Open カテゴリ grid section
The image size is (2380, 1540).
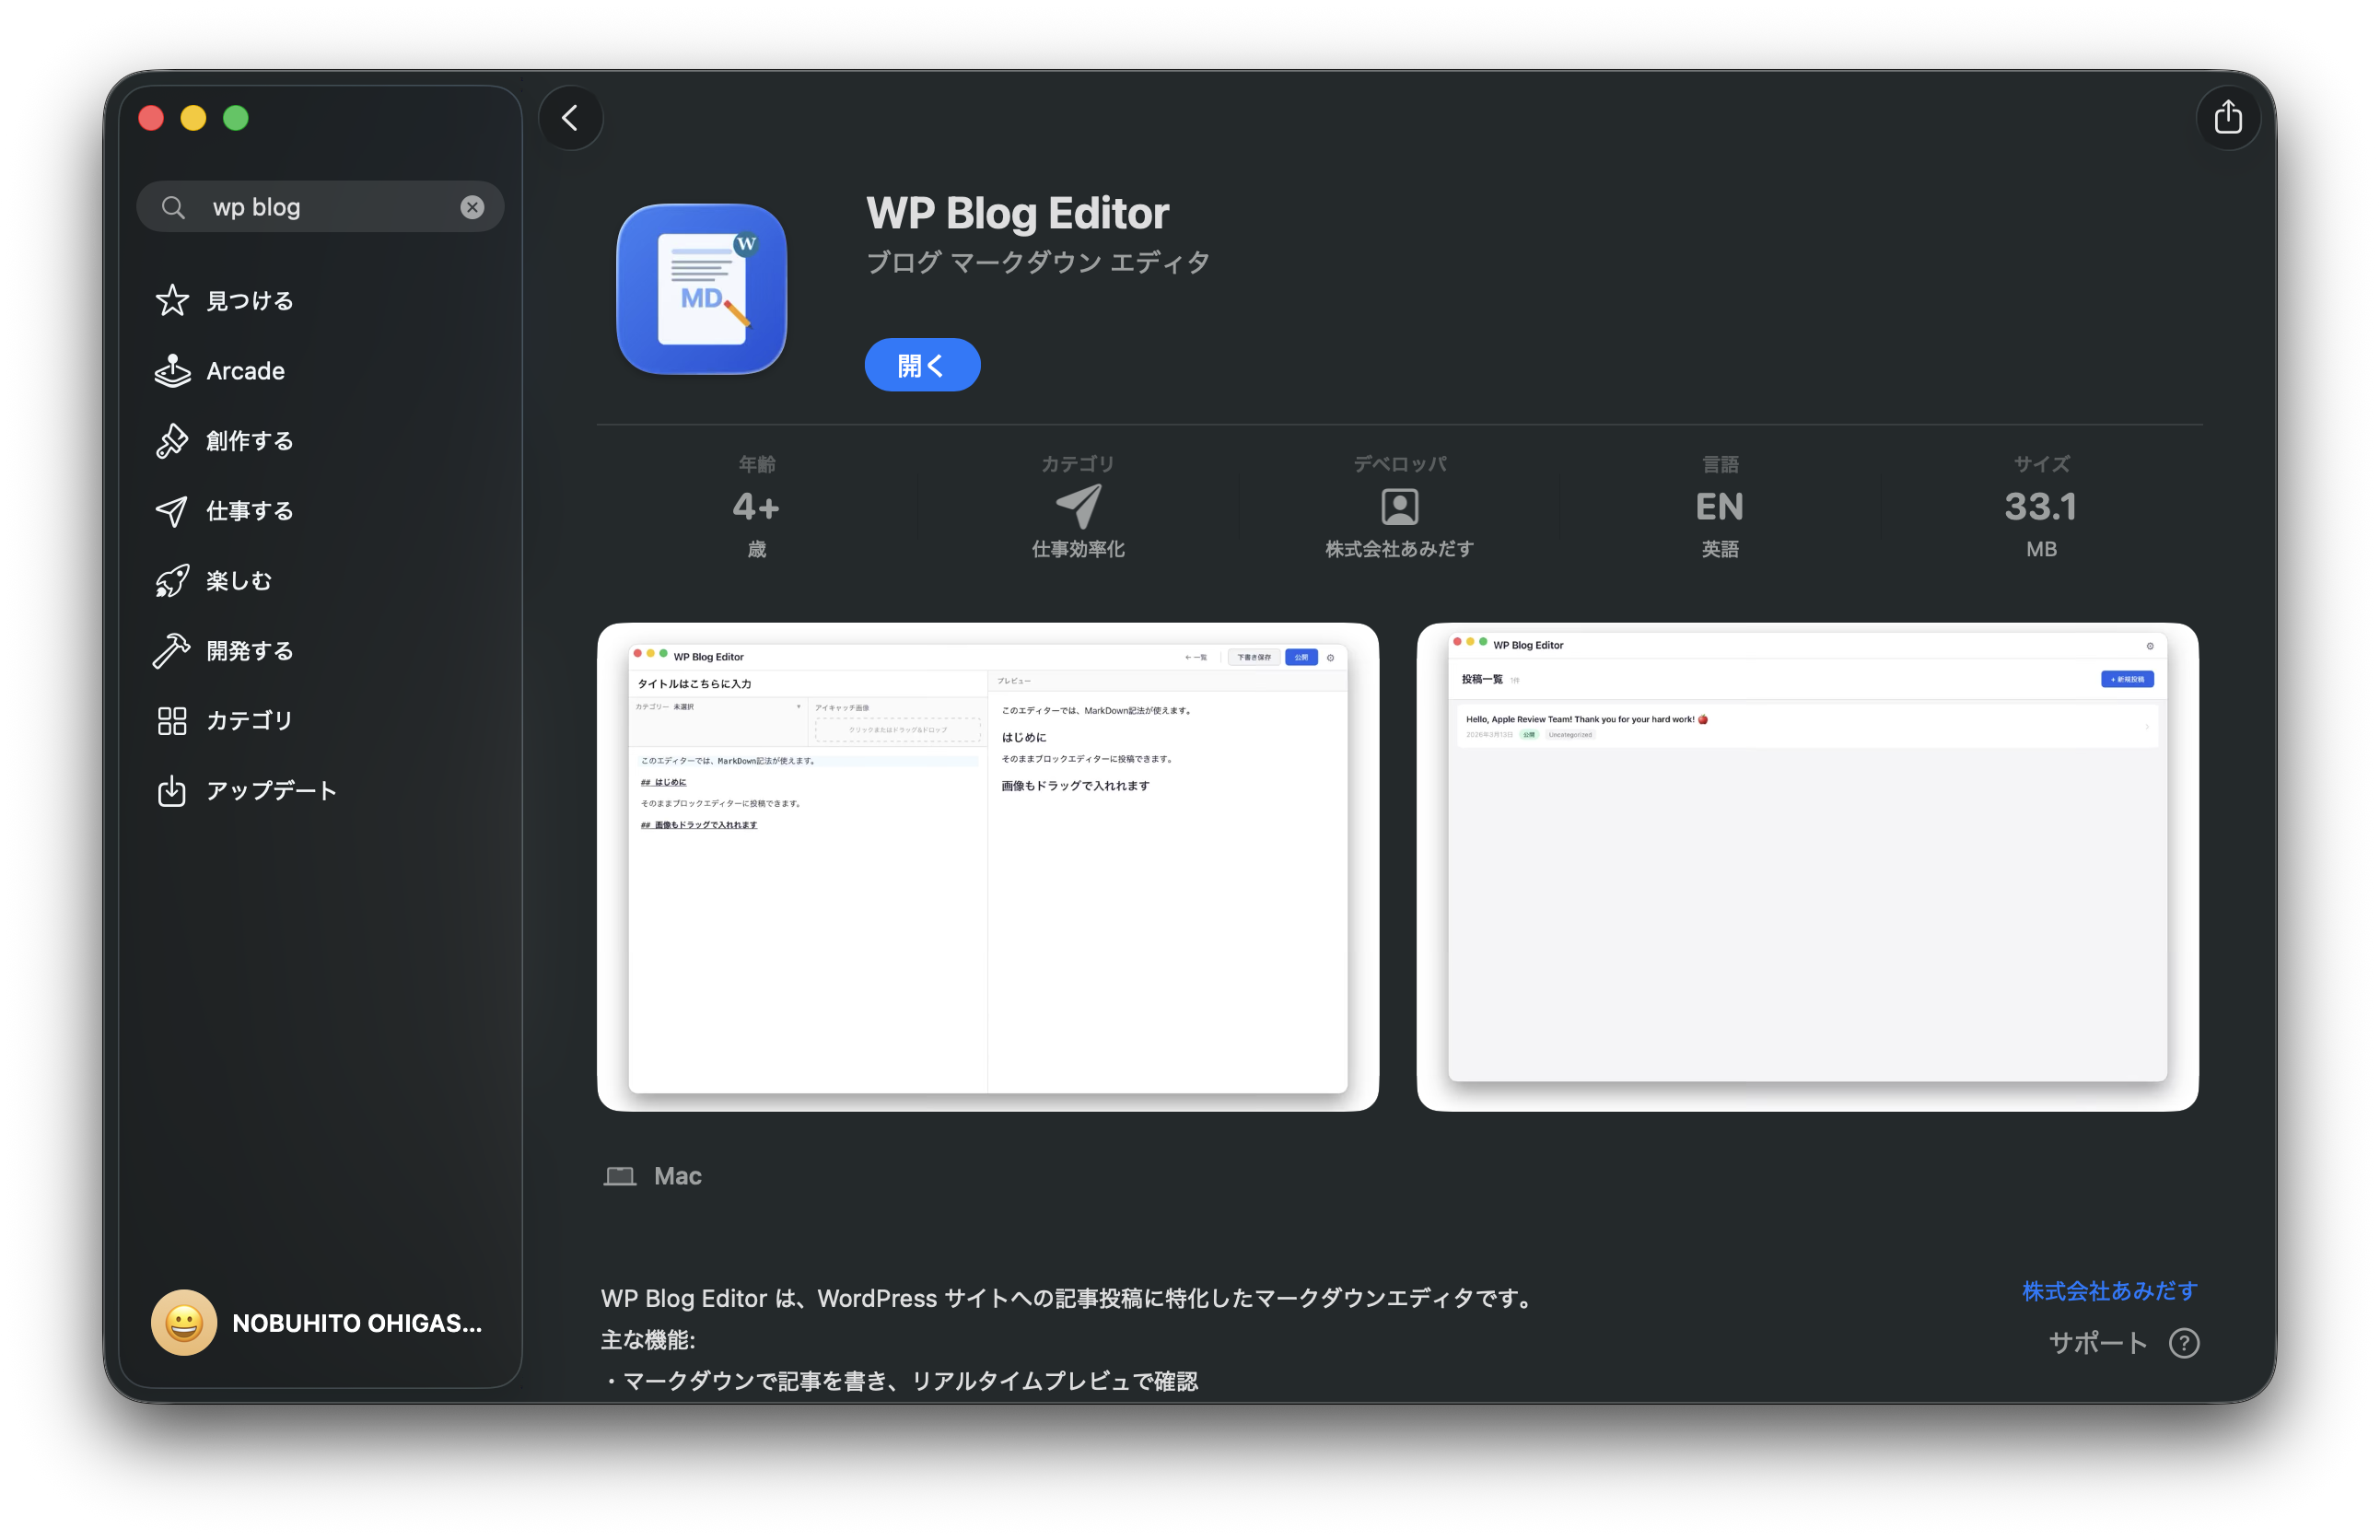click(x=248, y=721)
